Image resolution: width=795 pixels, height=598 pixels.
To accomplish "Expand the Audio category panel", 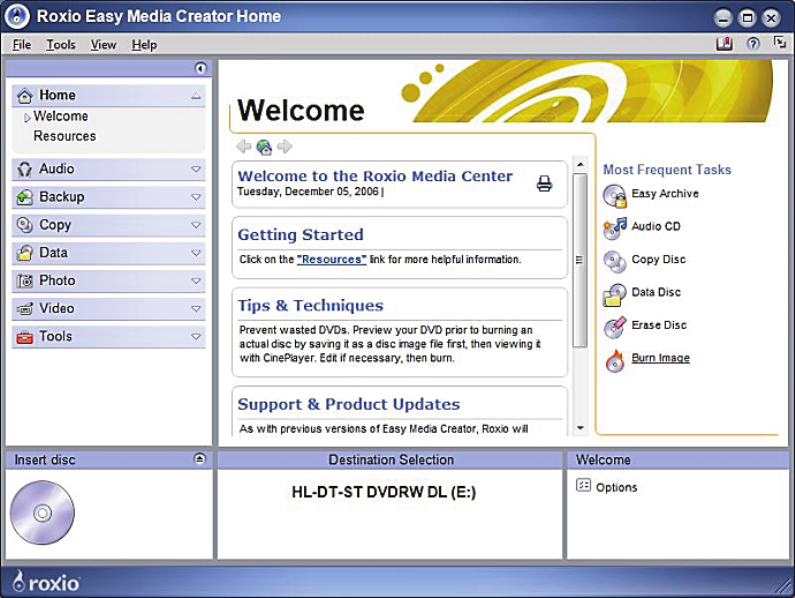I will tap(196, 170).
